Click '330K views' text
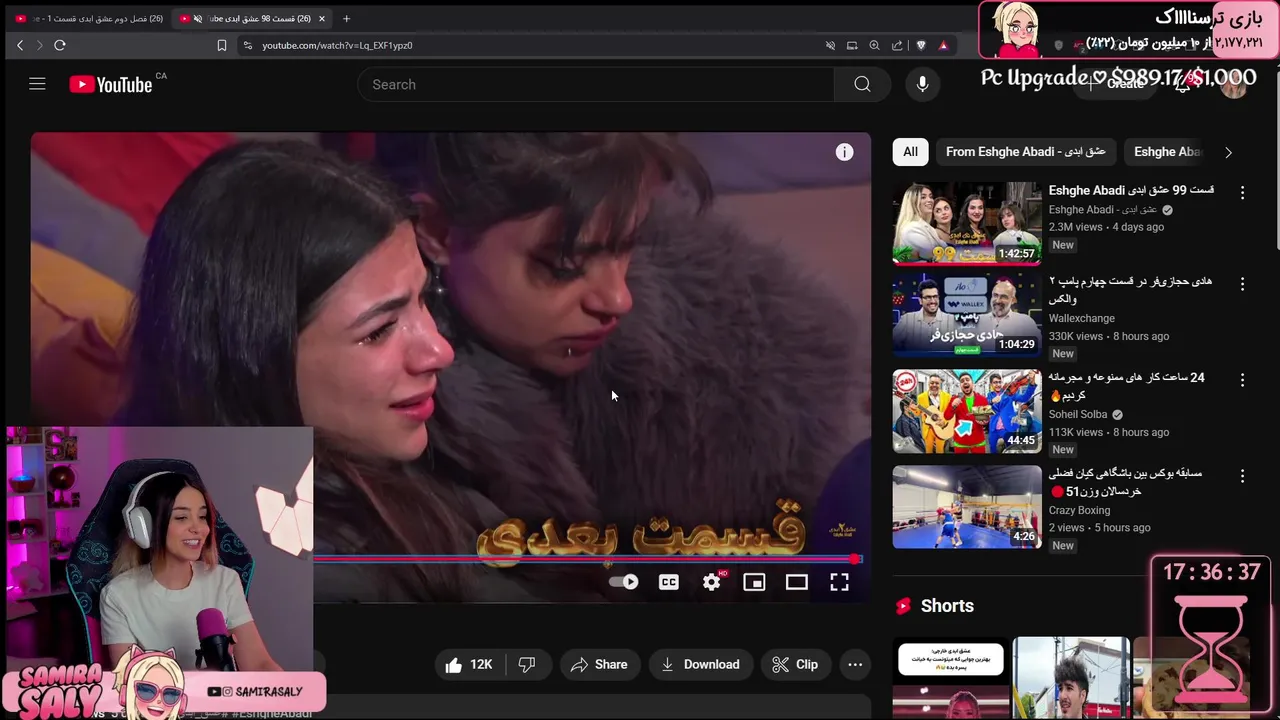 [1076, 336]
